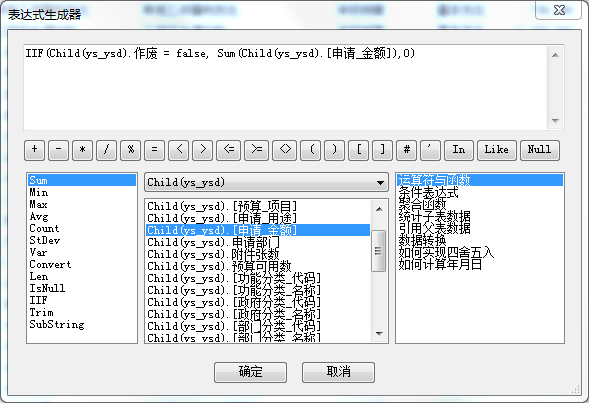
Task: Insert the multiplication asterisk operator
Action: (82, 150)
